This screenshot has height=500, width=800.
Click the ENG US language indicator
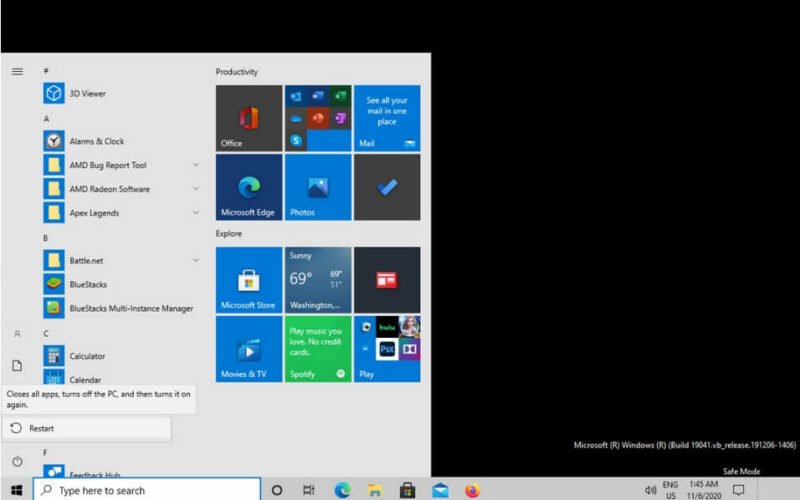pyautogui.click(x=670, y=490)
